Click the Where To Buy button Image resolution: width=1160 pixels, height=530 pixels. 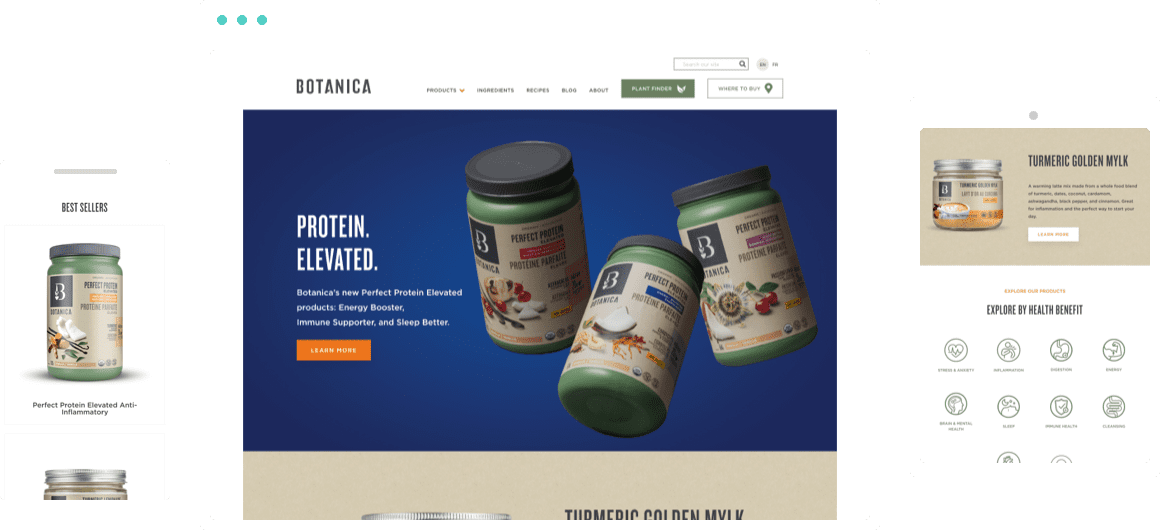tap(745, 89)
